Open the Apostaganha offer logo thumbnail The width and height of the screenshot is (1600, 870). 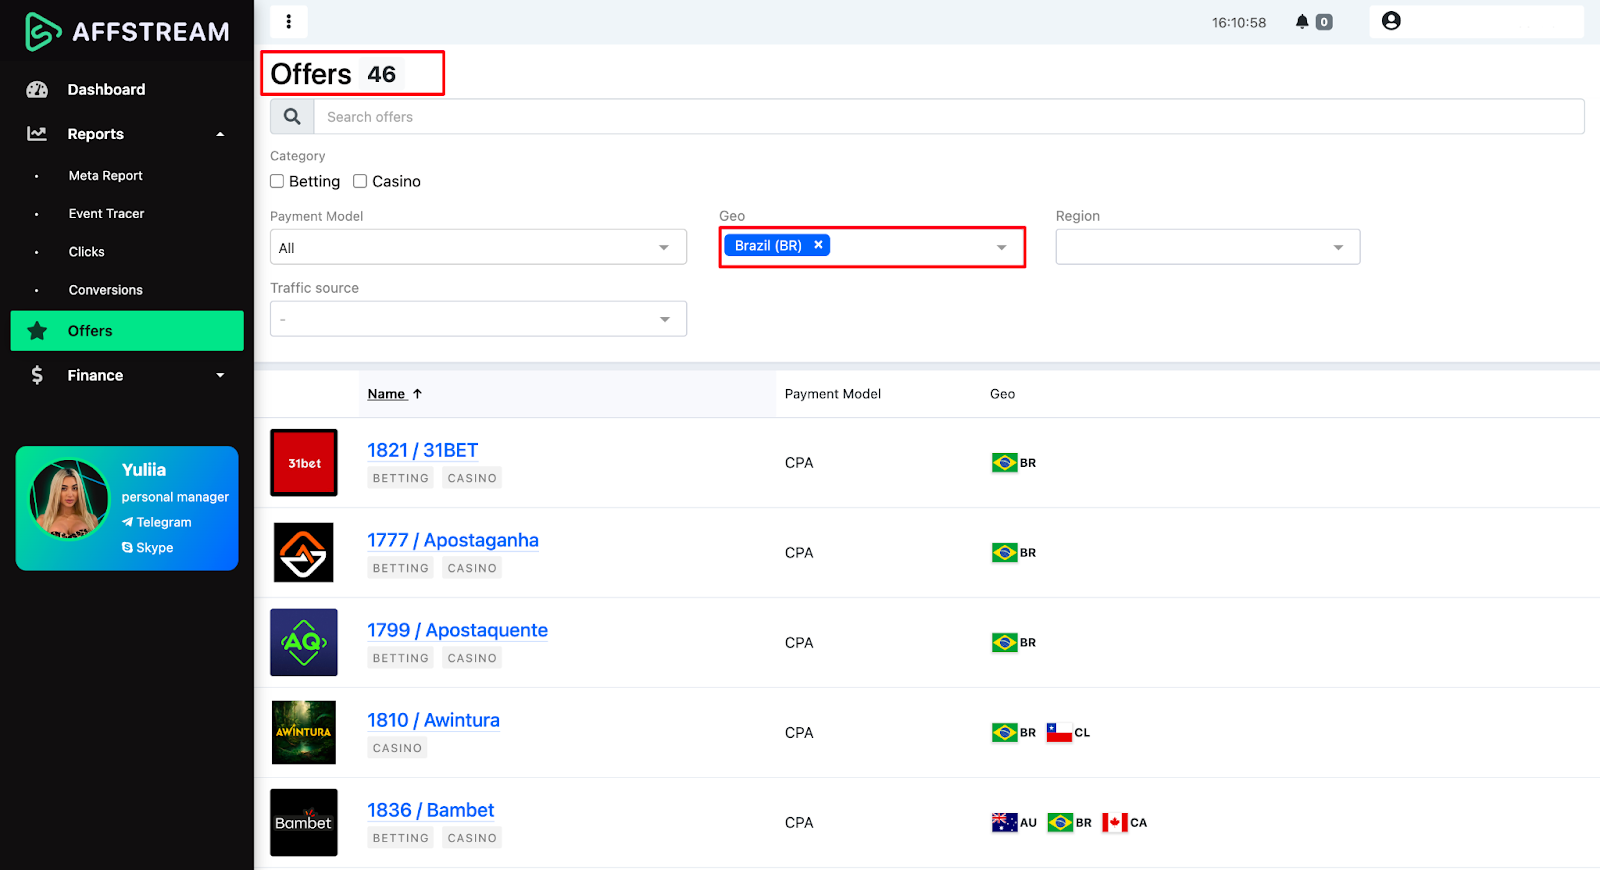pyautogui.click(x=304, y=553)
